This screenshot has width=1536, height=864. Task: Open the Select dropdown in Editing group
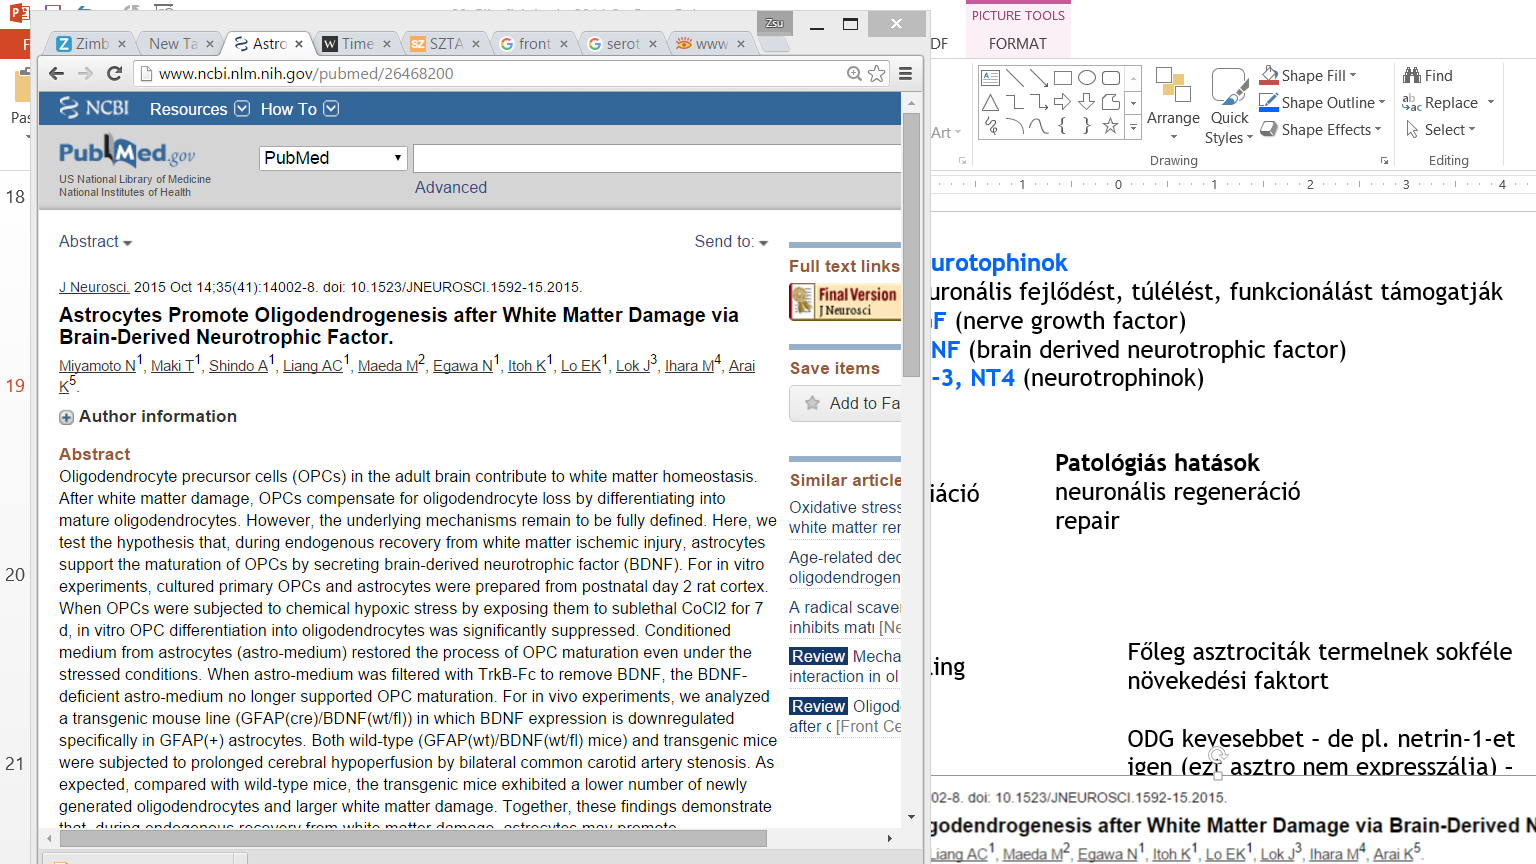click(x=1441, y=130)
